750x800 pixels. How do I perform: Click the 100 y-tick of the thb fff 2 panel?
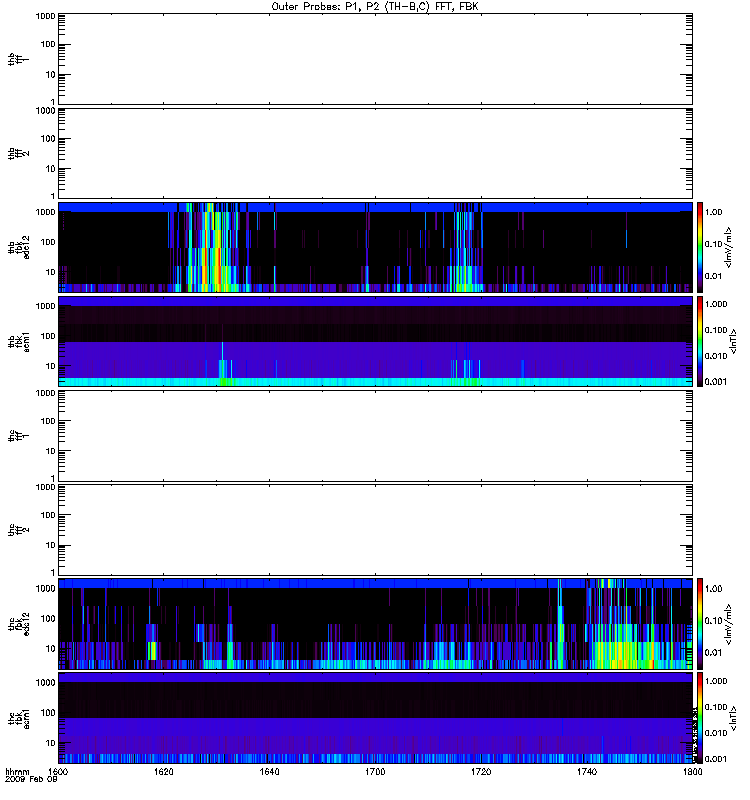coord(48,139)
